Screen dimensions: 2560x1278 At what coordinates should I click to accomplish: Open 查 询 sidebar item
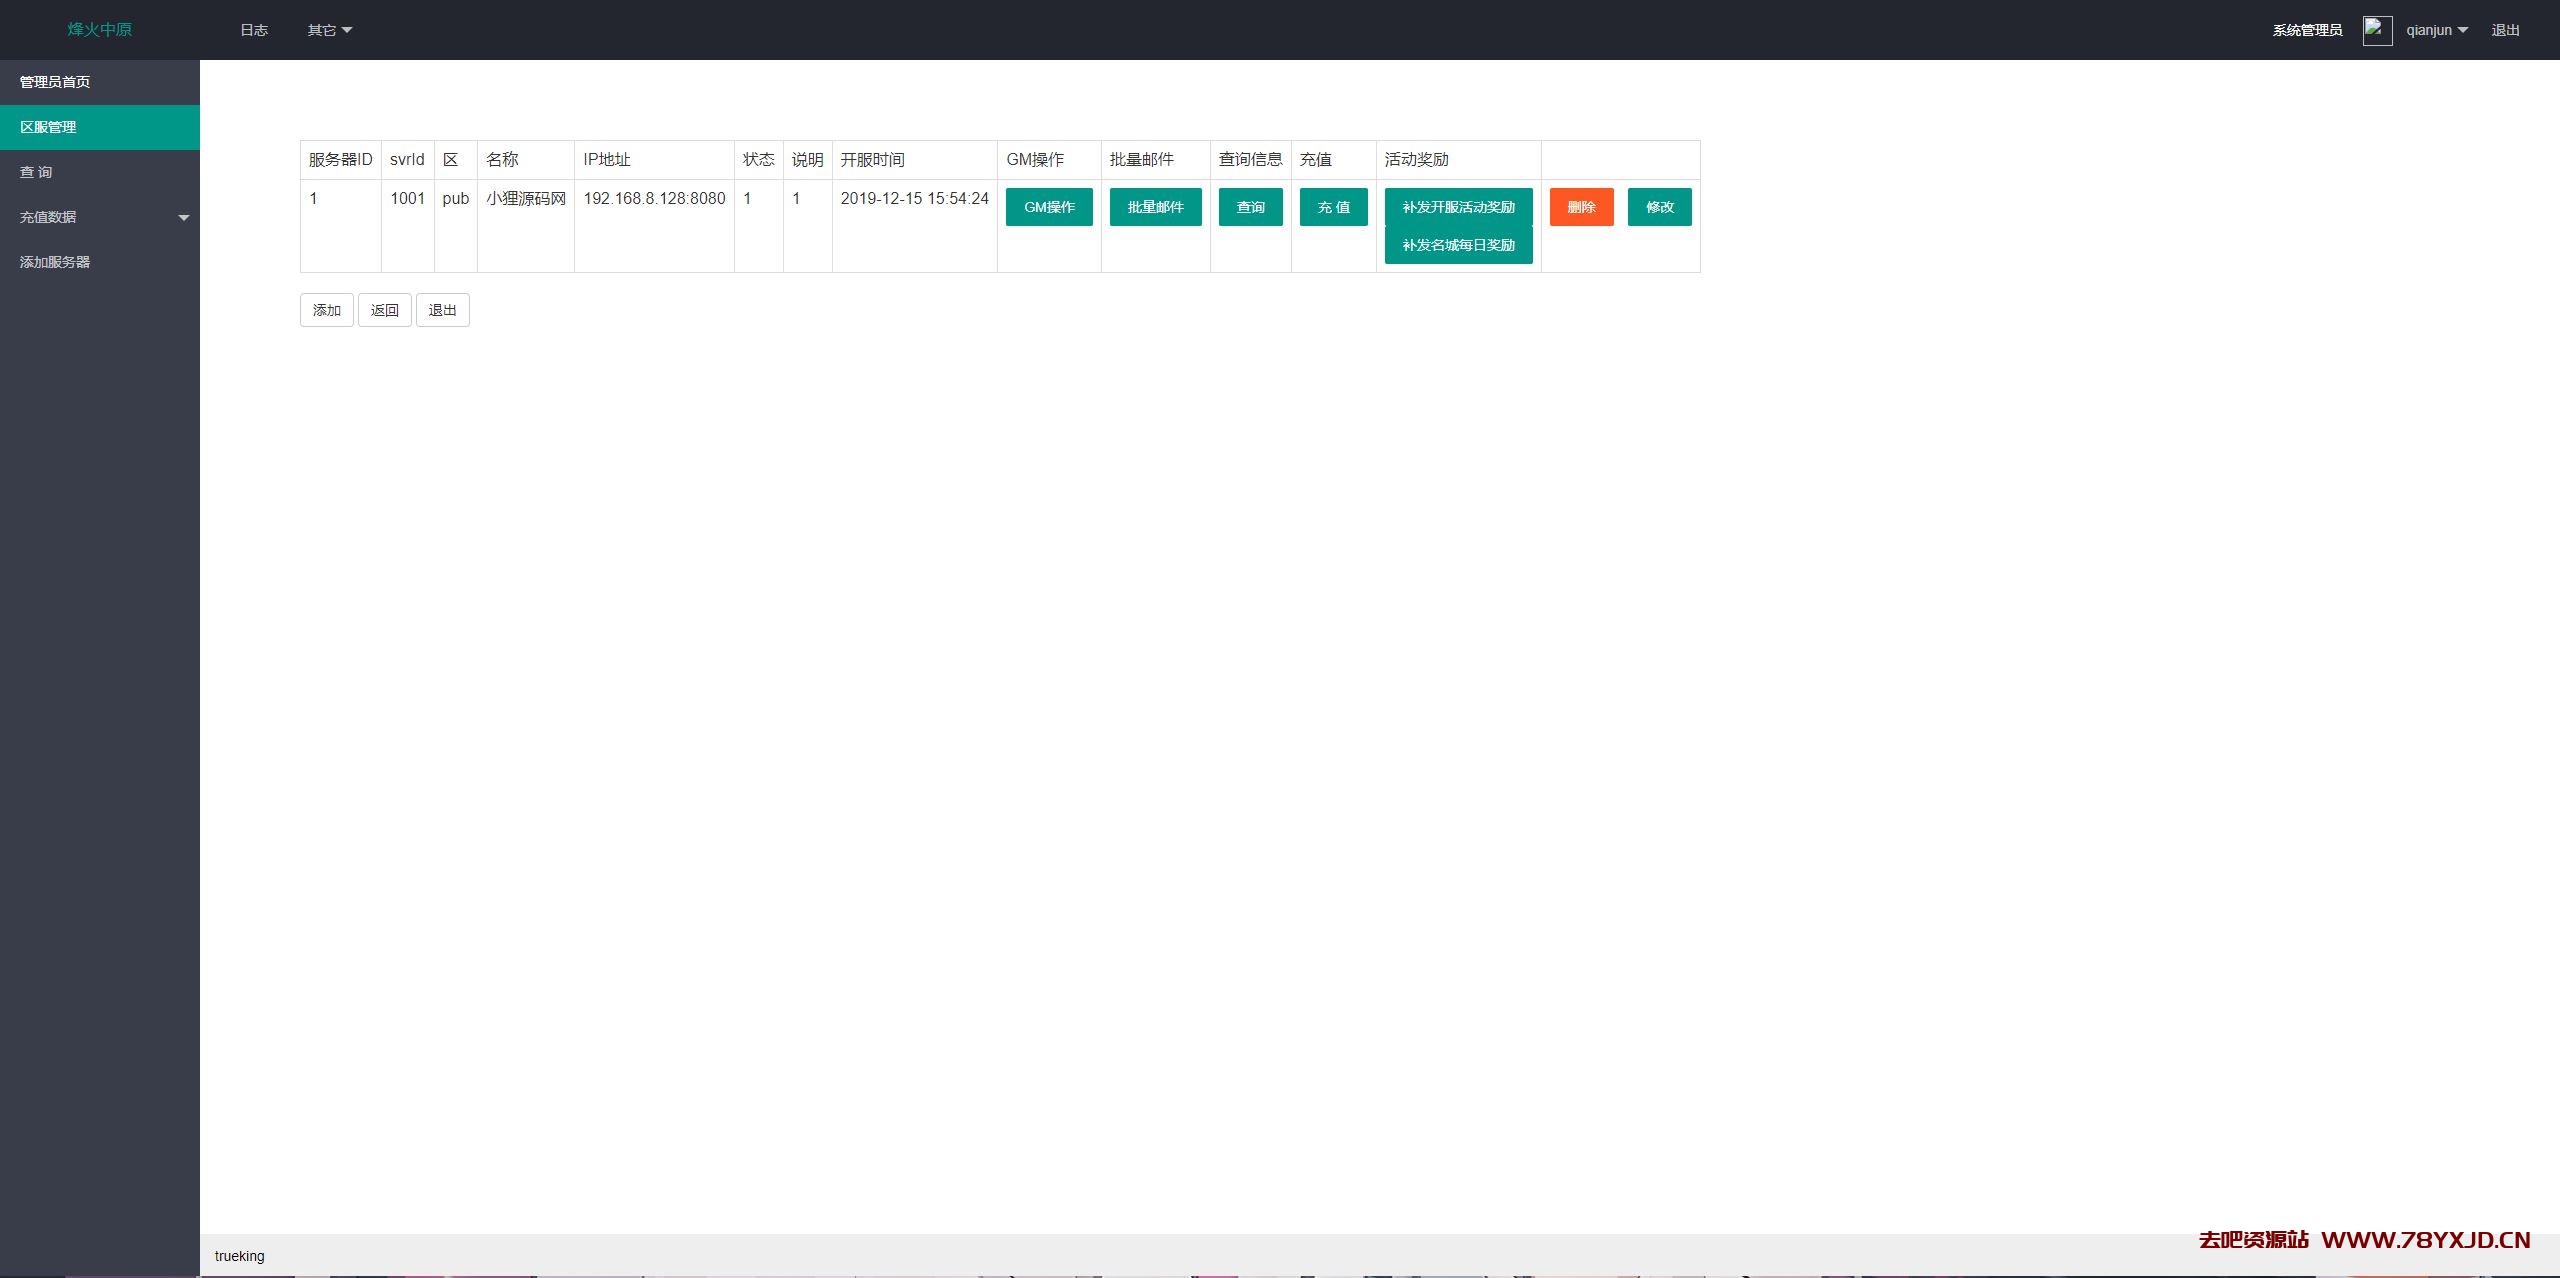pos(100,172)
